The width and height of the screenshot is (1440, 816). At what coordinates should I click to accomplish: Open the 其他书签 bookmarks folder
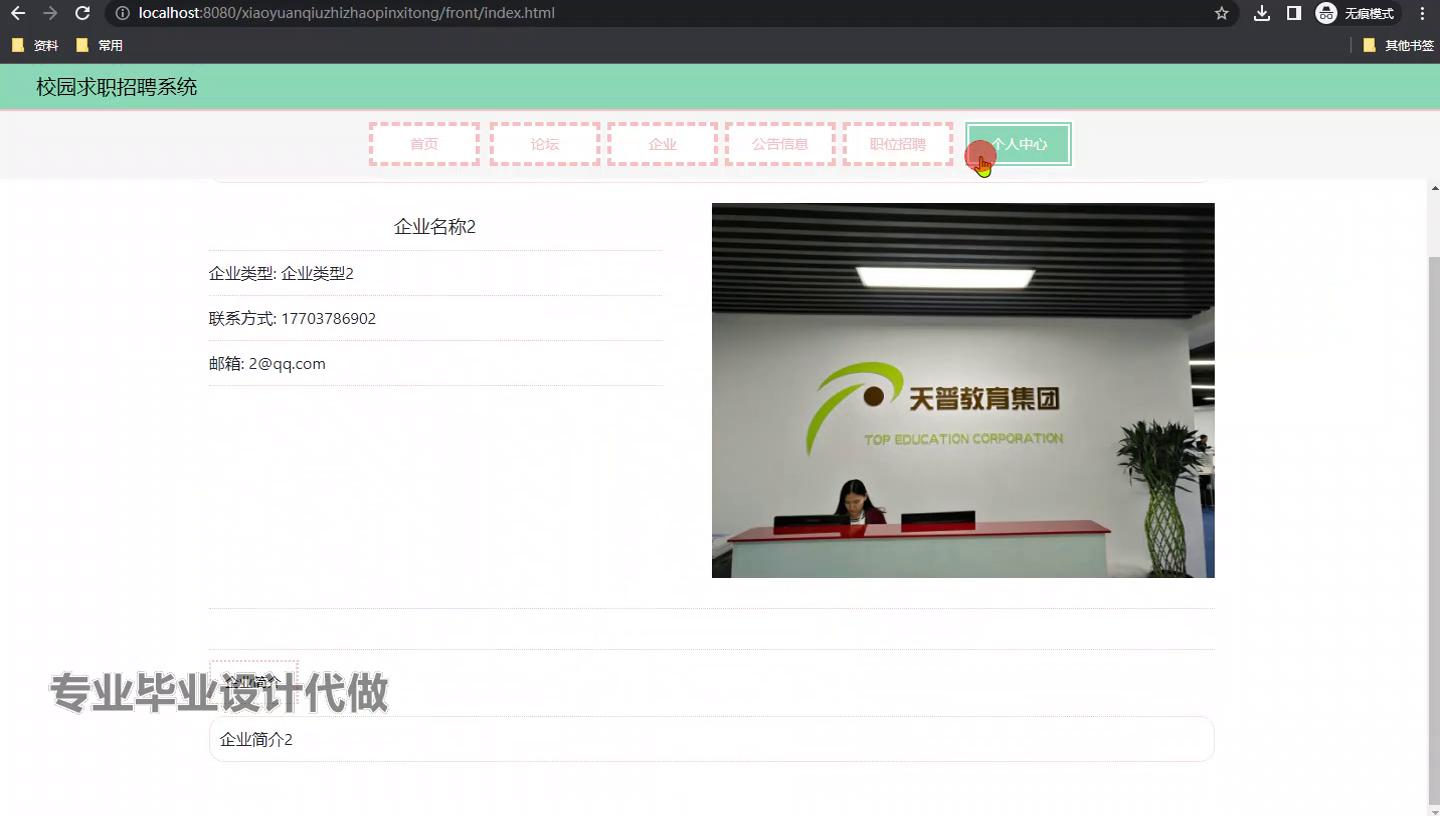(x=1398, y=45)
